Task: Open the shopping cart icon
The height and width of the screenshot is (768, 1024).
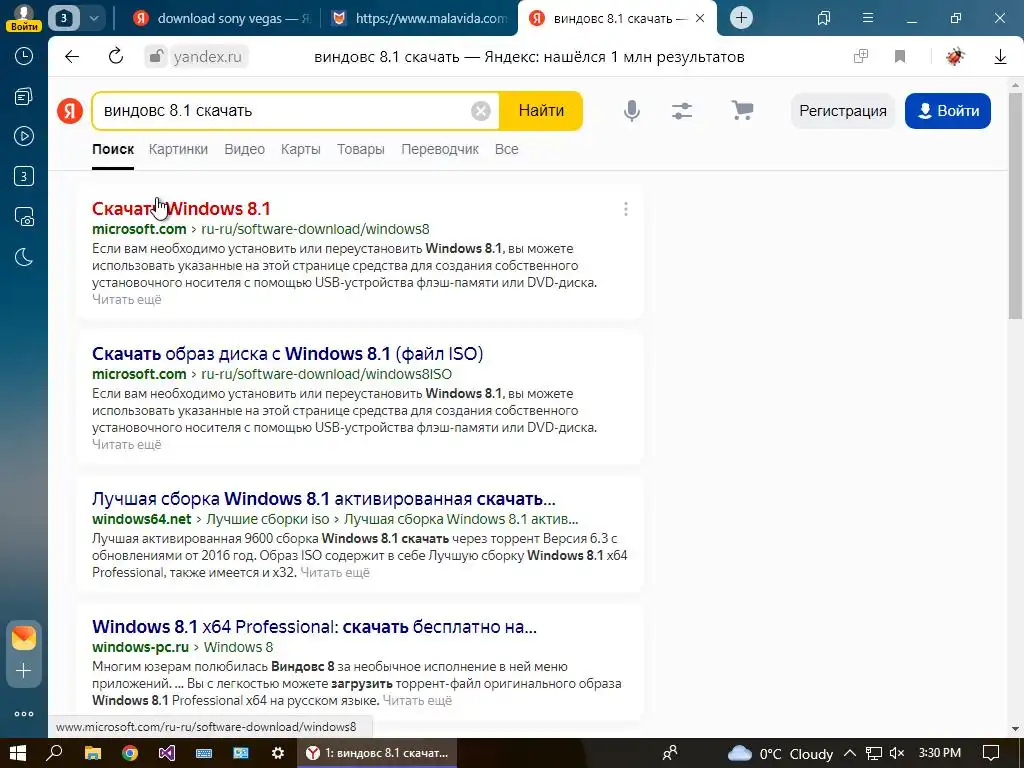Action: 742,110
